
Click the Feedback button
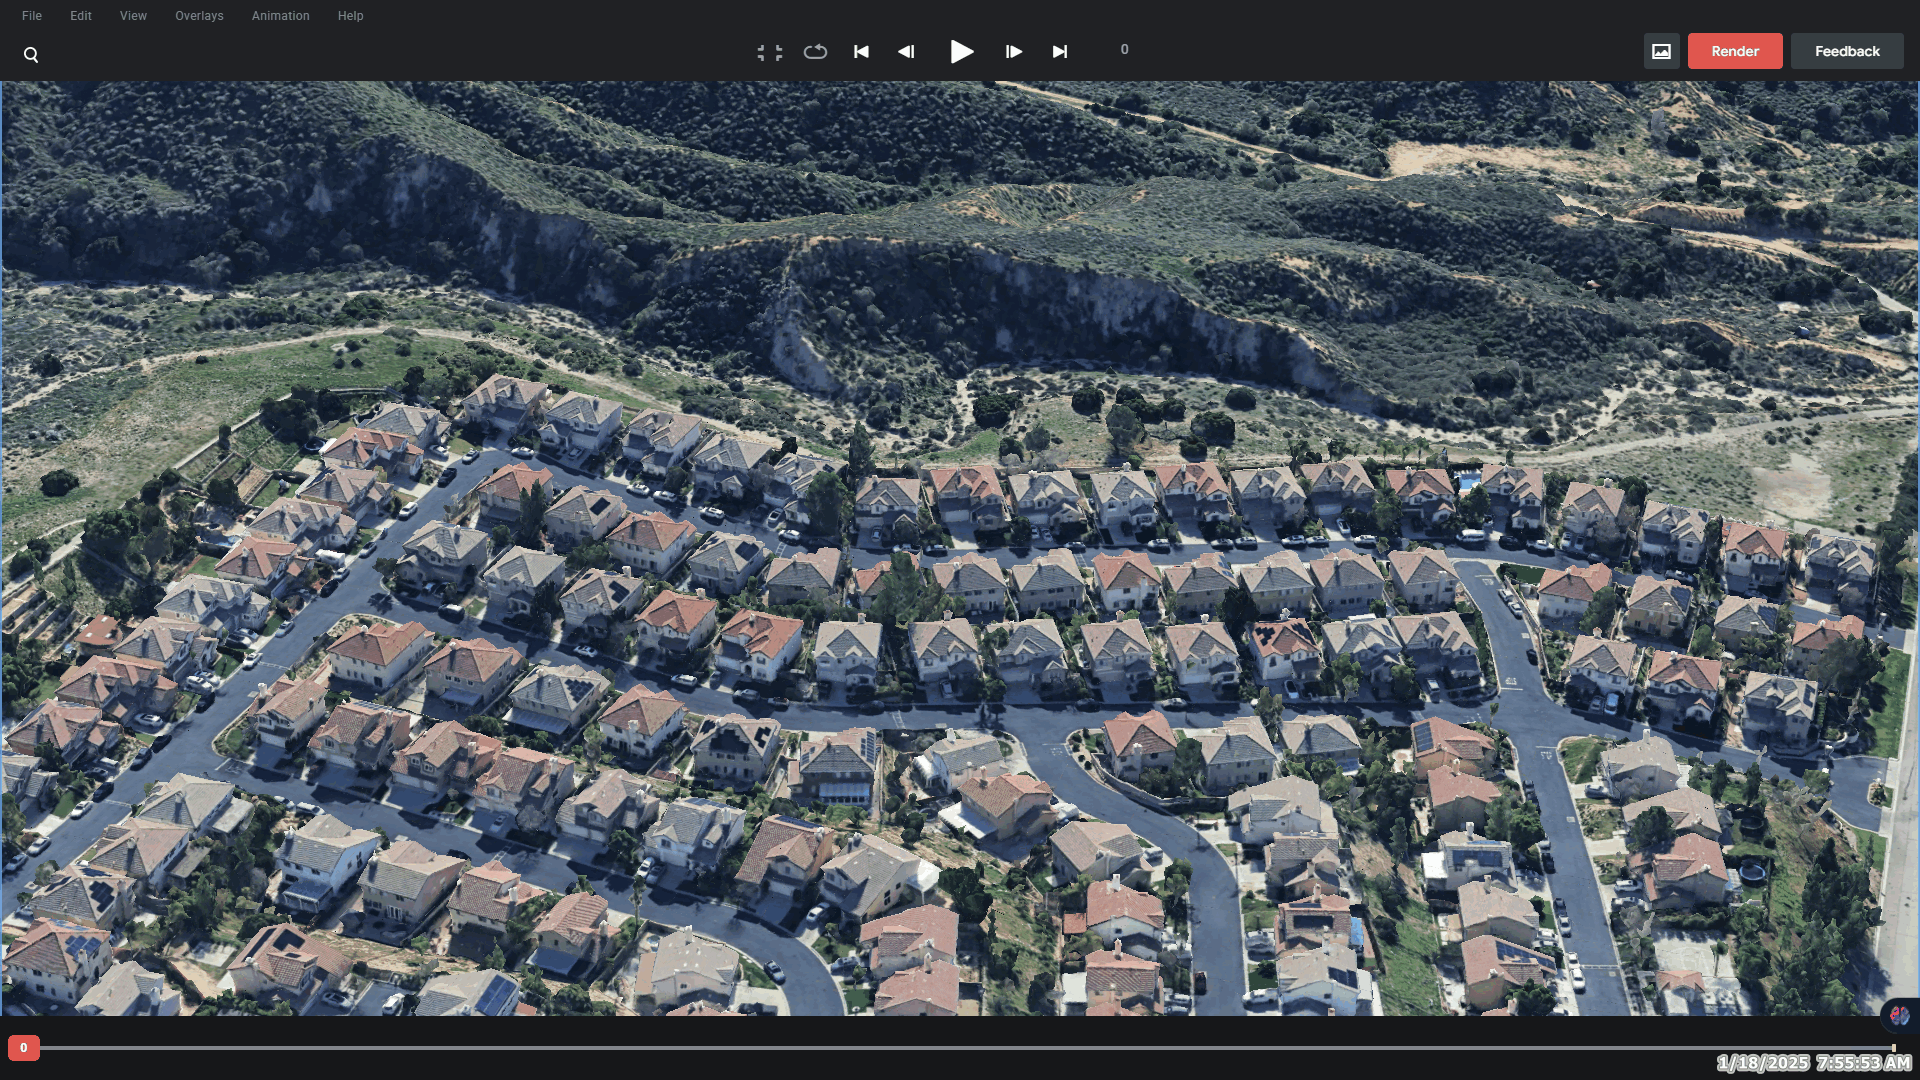(x=1845, y=51)
